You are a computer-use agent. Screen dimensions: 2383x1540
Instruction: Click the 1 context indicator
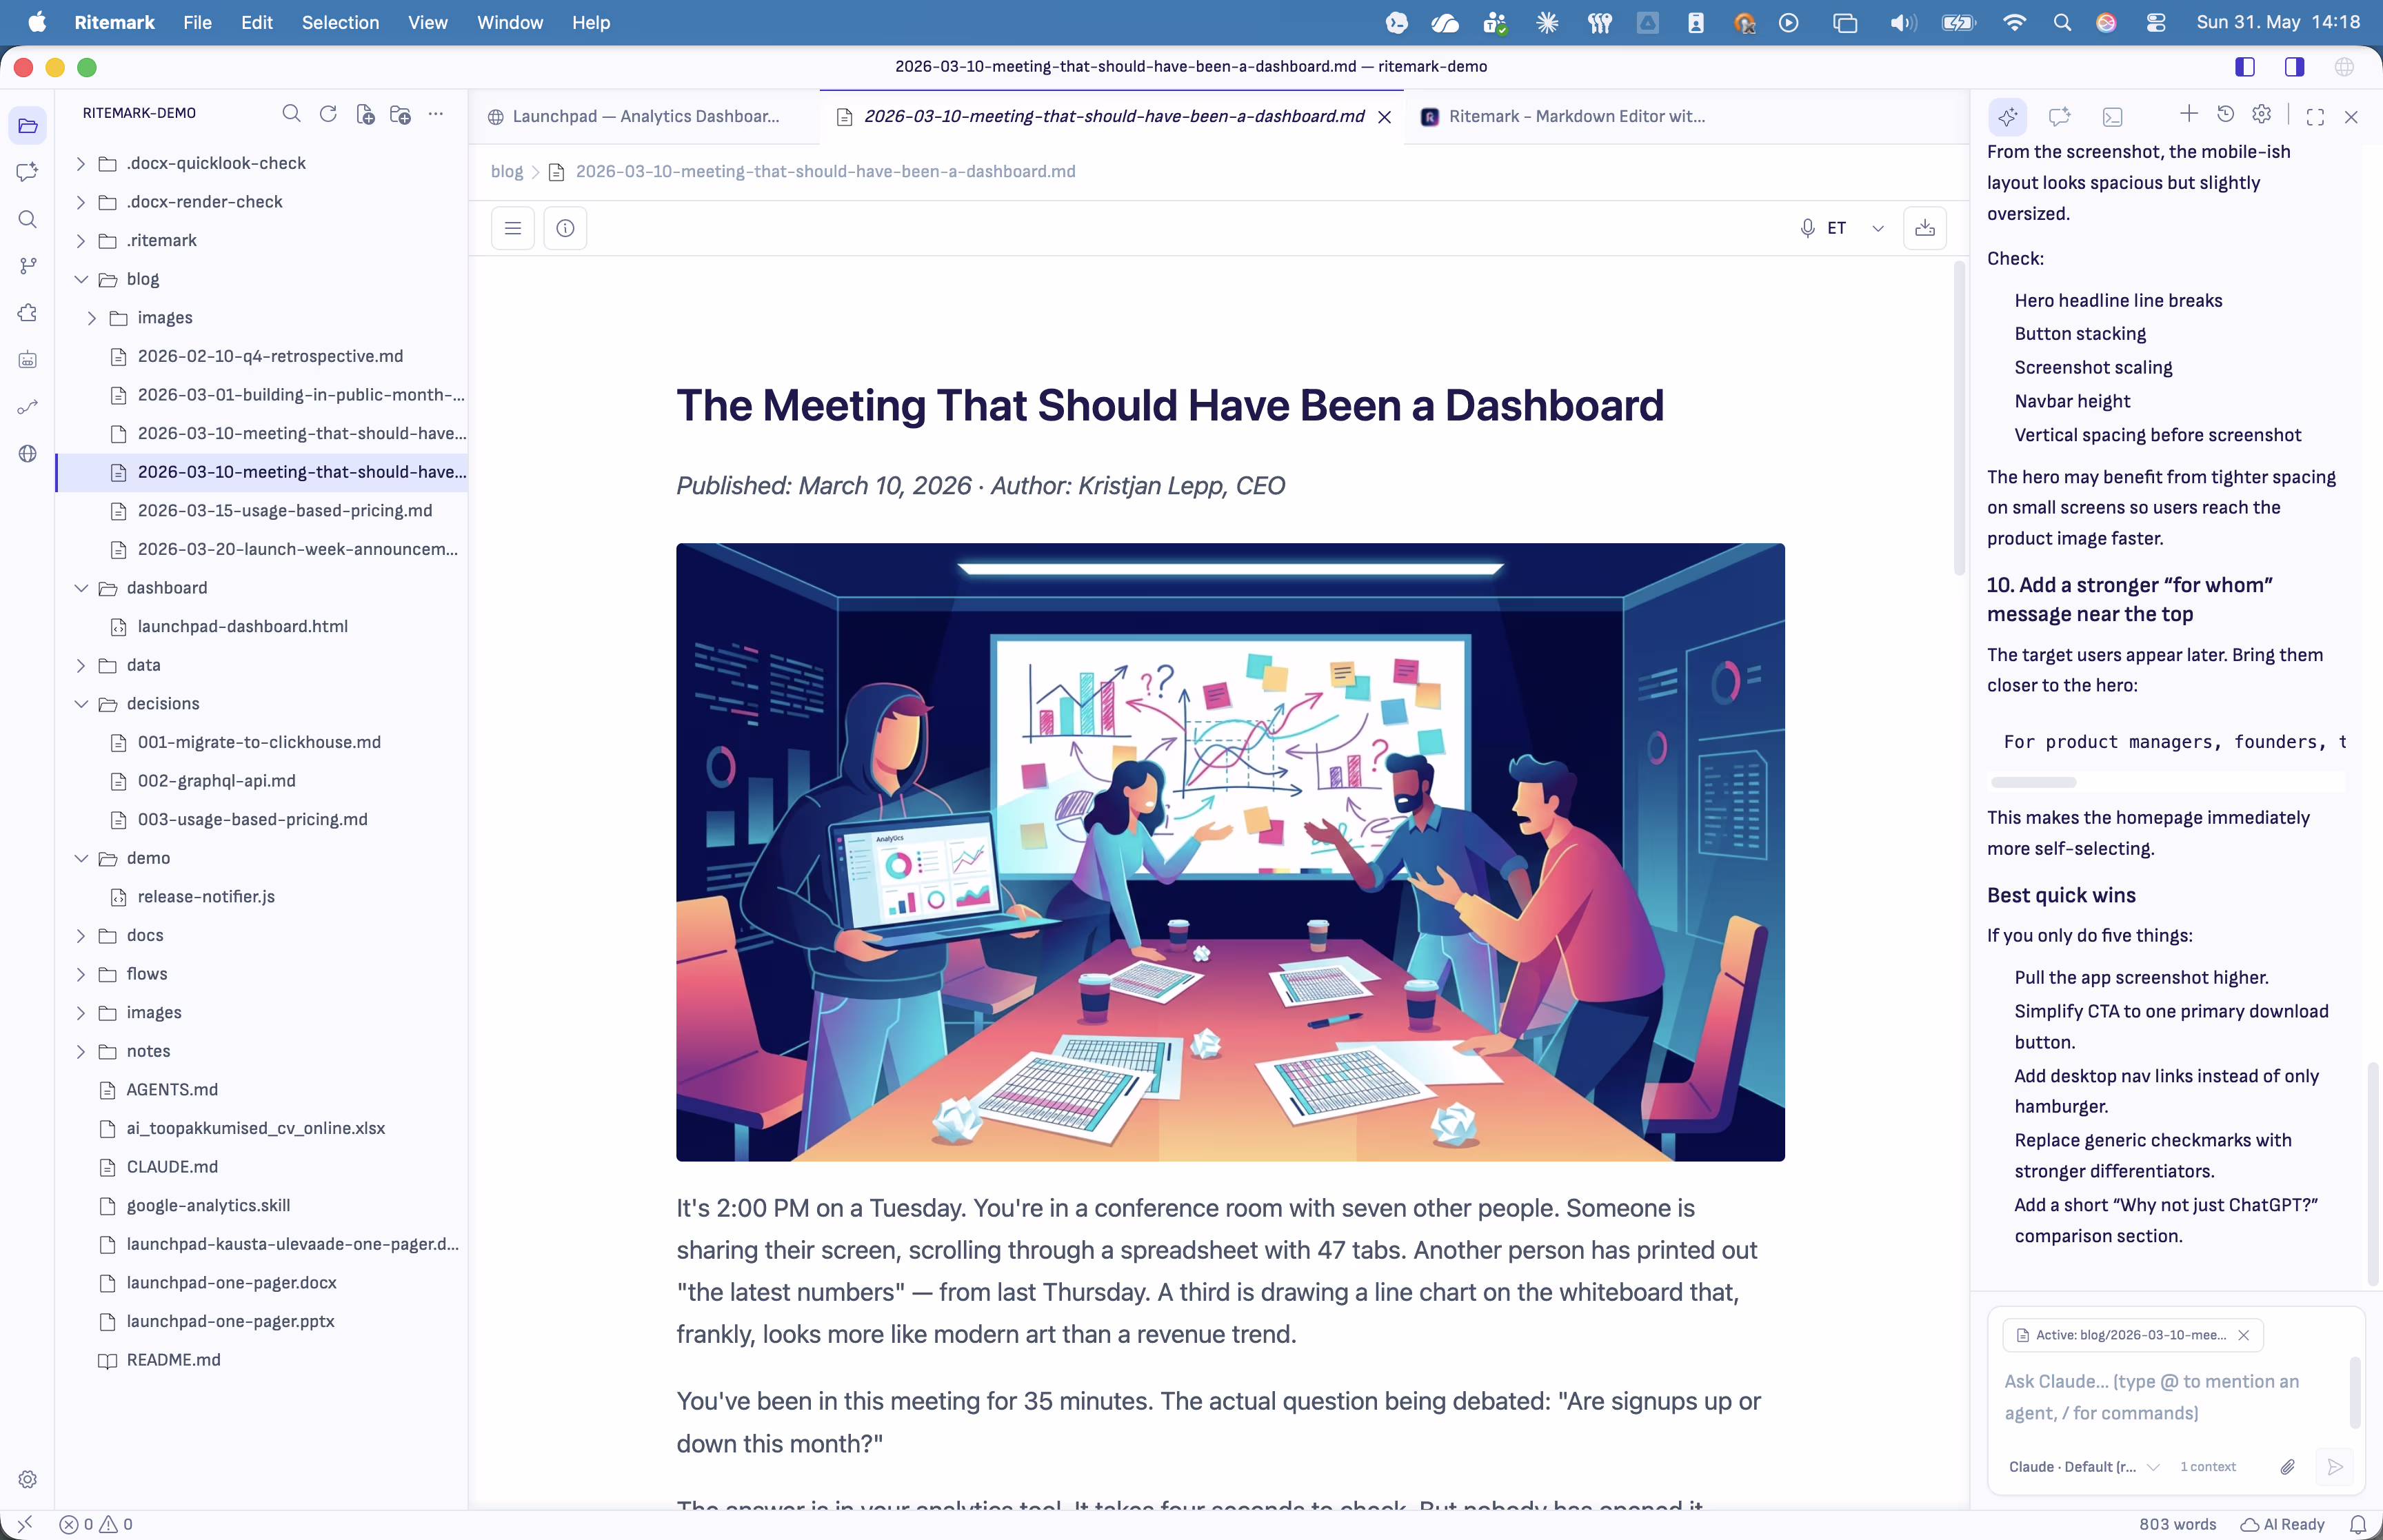2208,1467
